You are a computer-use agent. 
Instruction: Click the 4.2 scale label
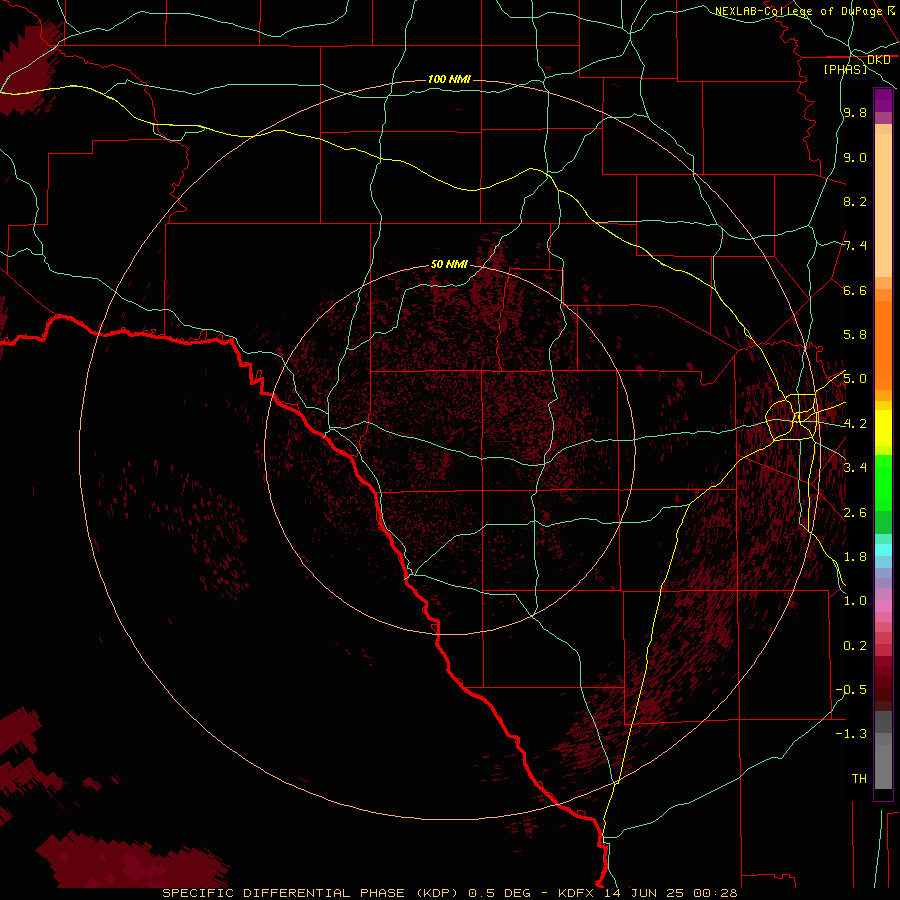pyautogui.click(x=855, y=424)
